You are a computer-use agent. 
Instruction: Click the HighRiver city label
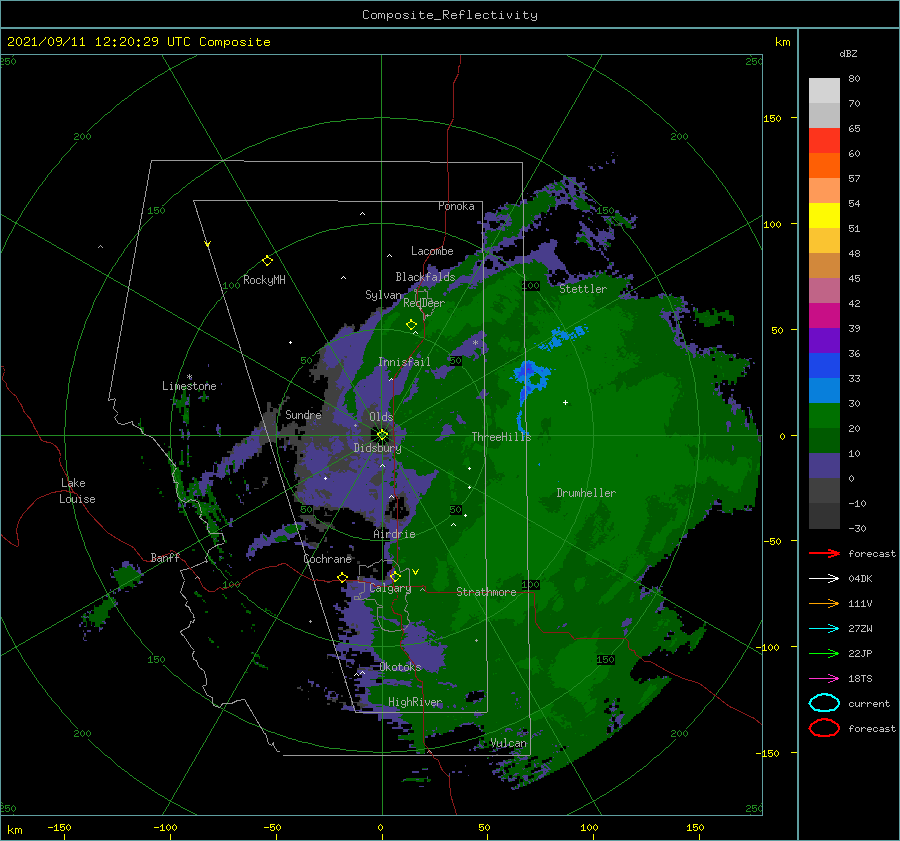(x=415, y=702)
